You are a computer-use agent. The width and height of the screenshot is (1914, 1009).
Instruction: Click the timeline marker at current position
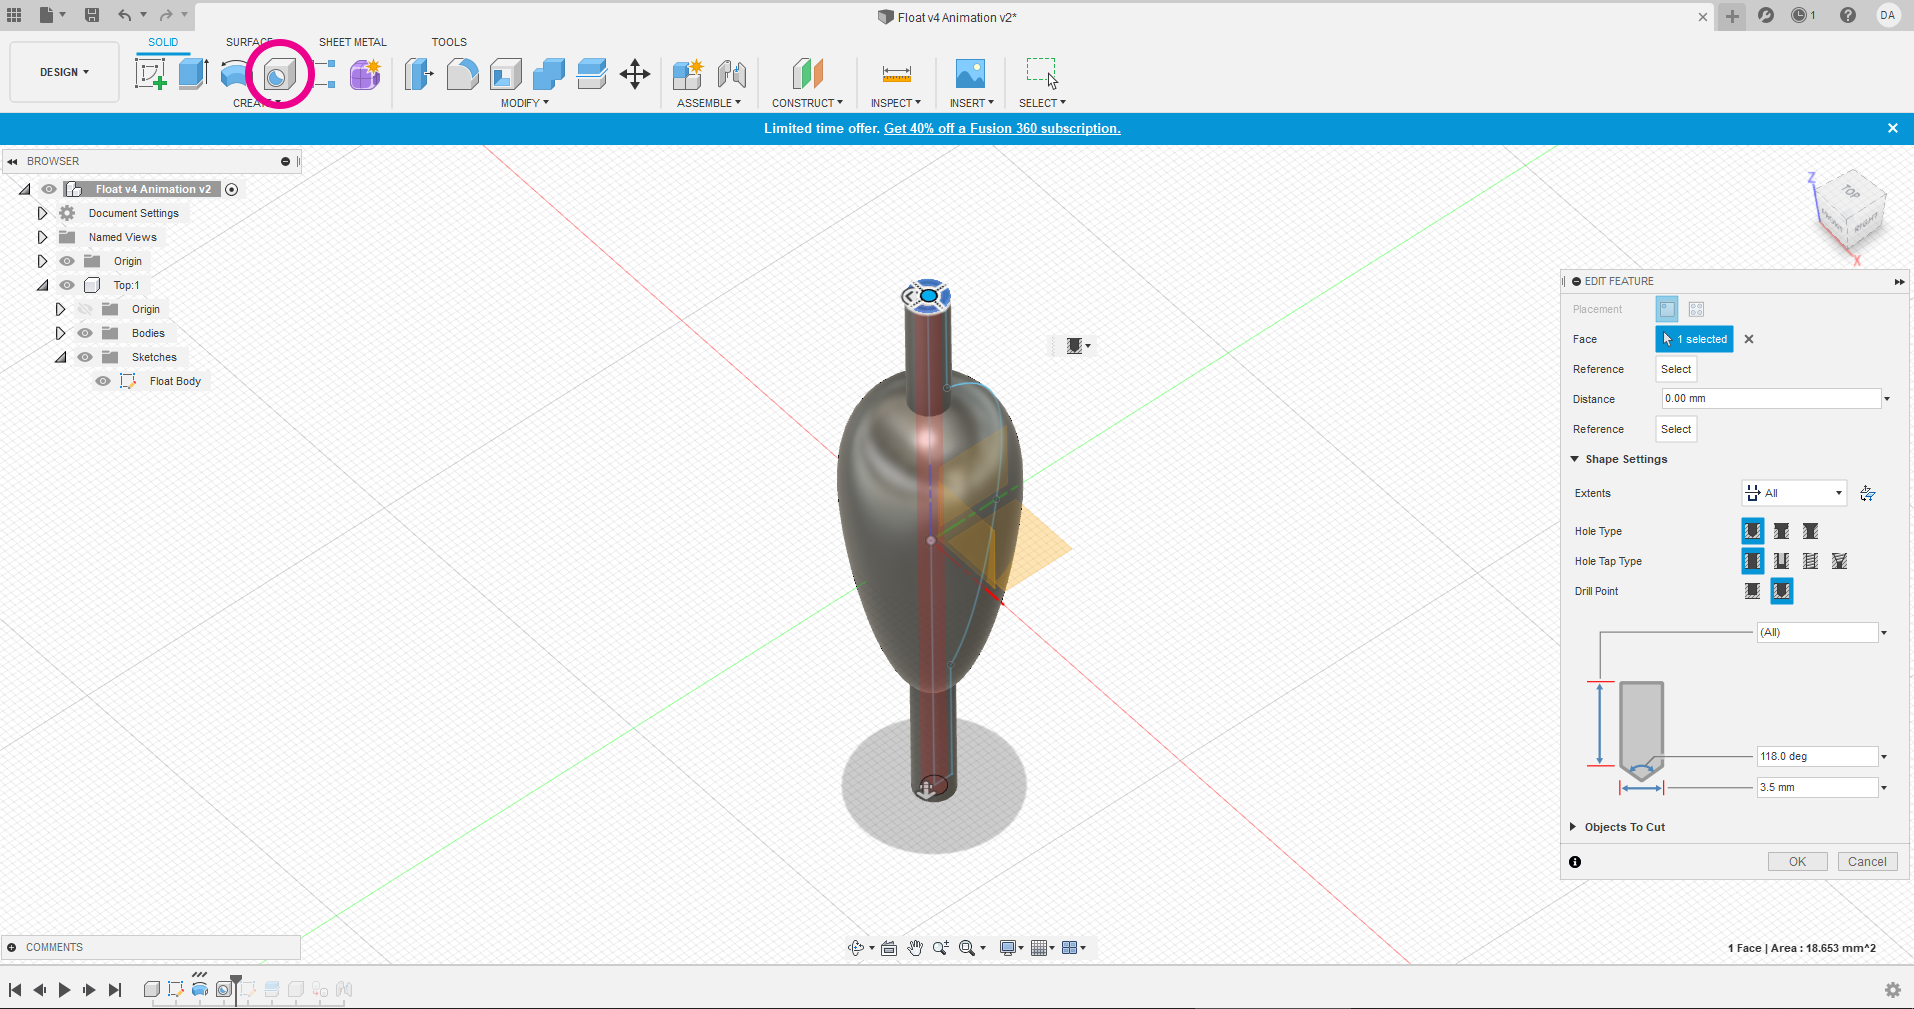[236, 981]
